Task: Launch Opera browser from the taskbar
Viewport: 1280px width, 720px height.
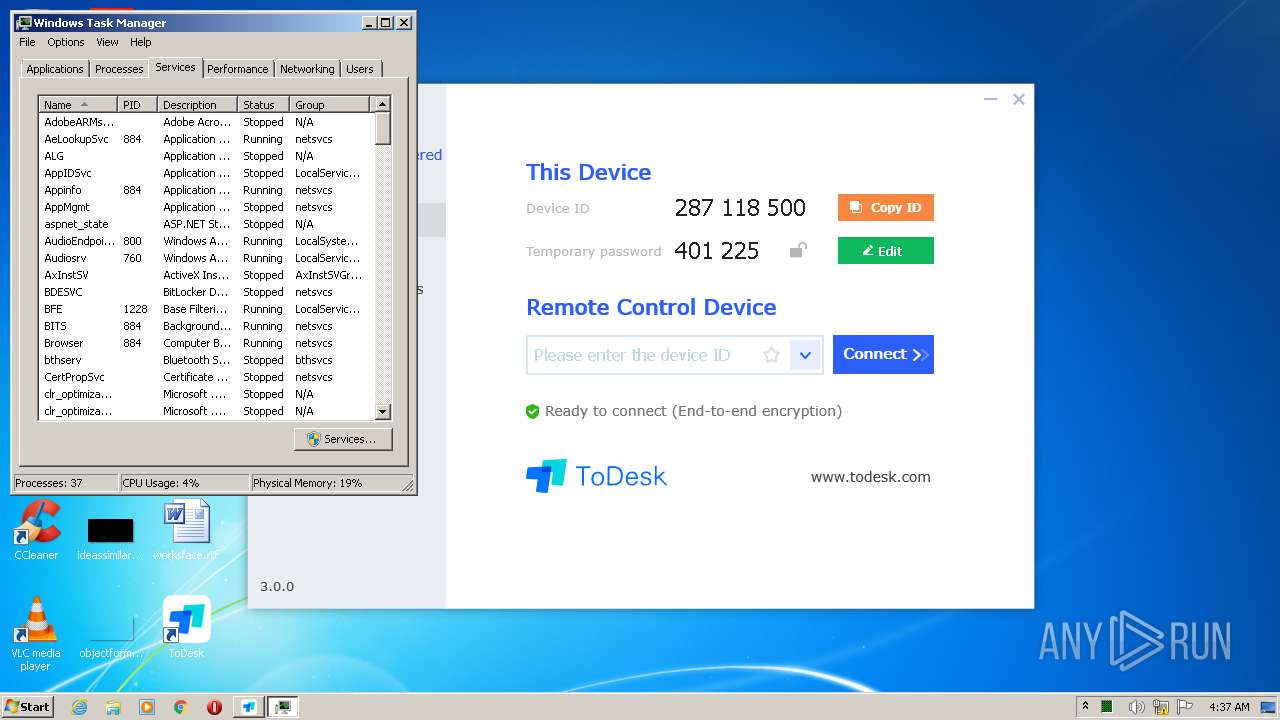Action: 214,707
